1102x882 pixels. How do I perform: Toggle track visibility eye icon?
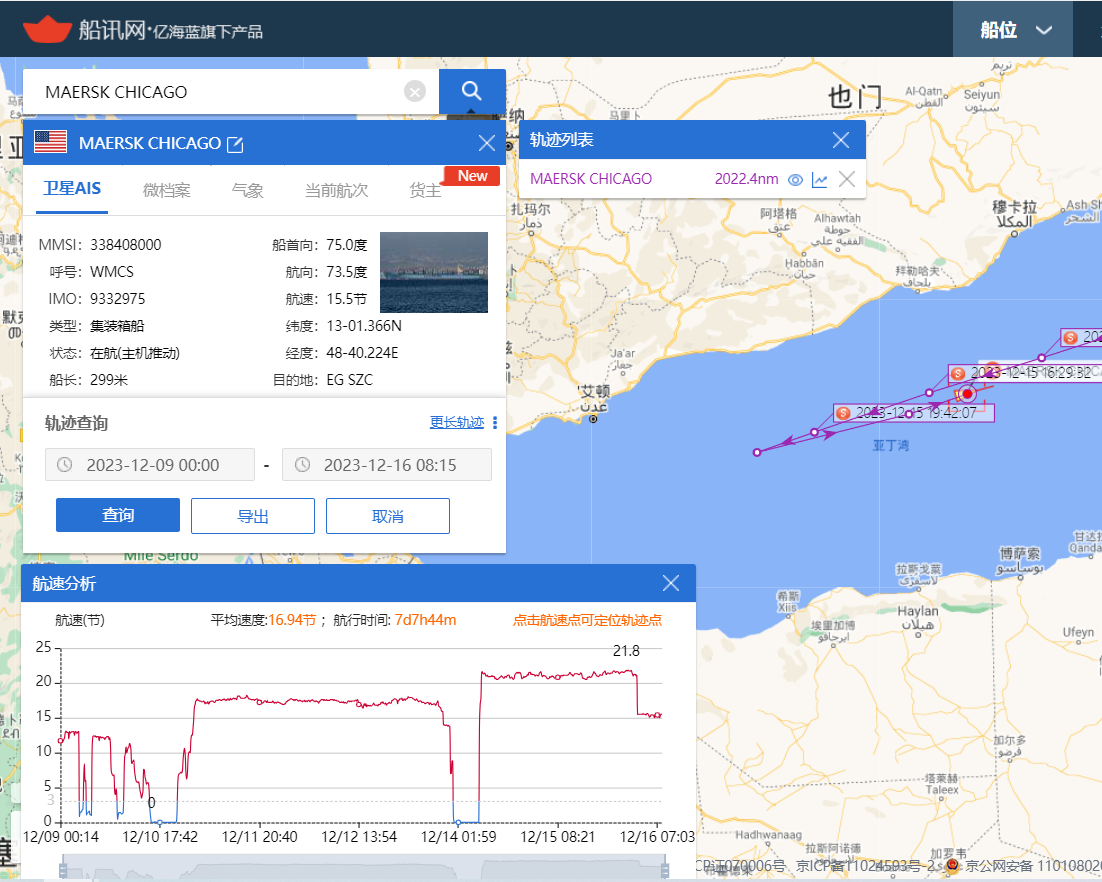coord(795,179)
